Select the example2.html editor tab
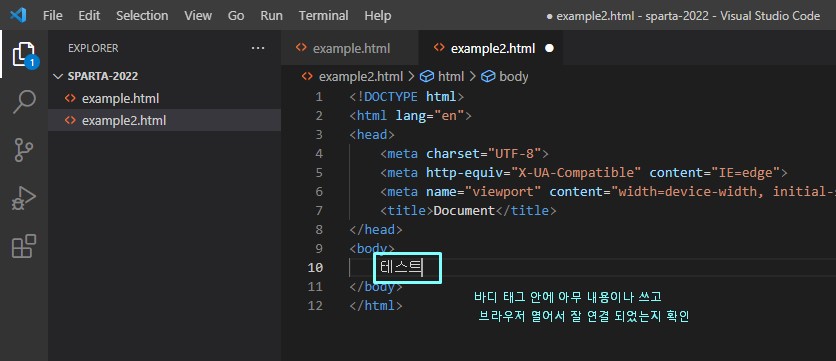Screen dimensions: 836x361 (491, 49)
